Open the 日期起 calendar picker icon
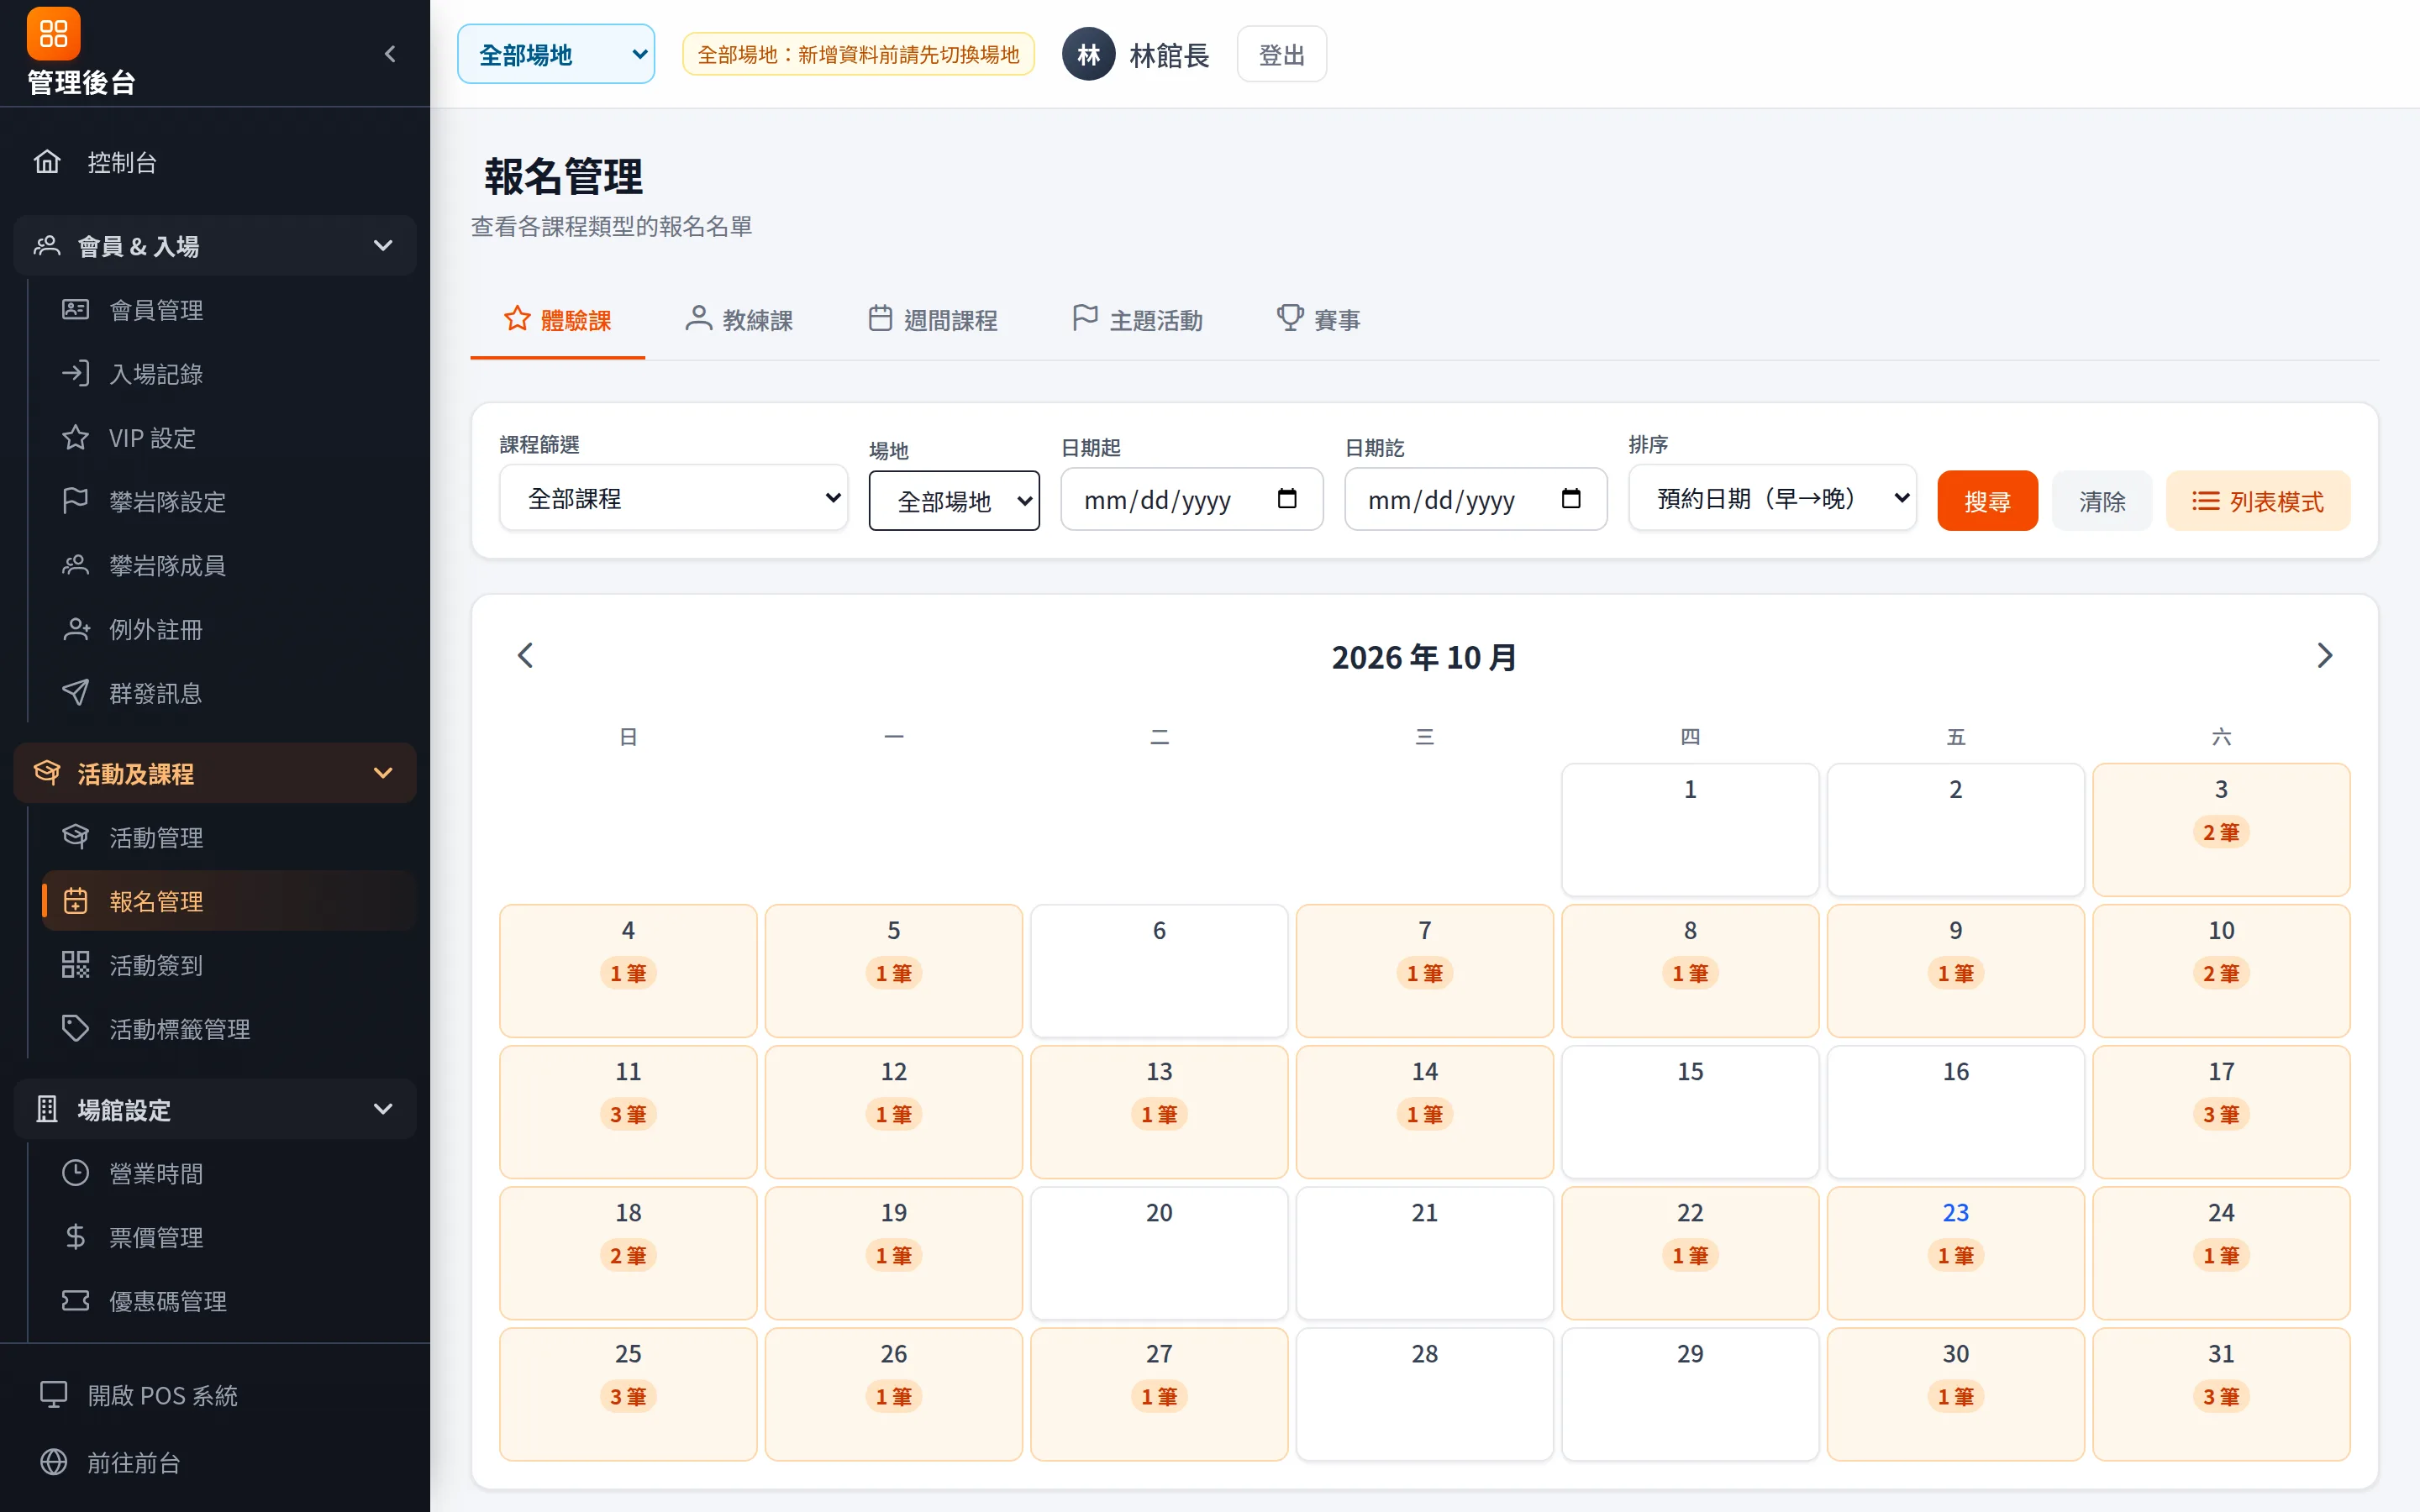Viewport: 2420px width, 1512px height. click(1287, 498)
